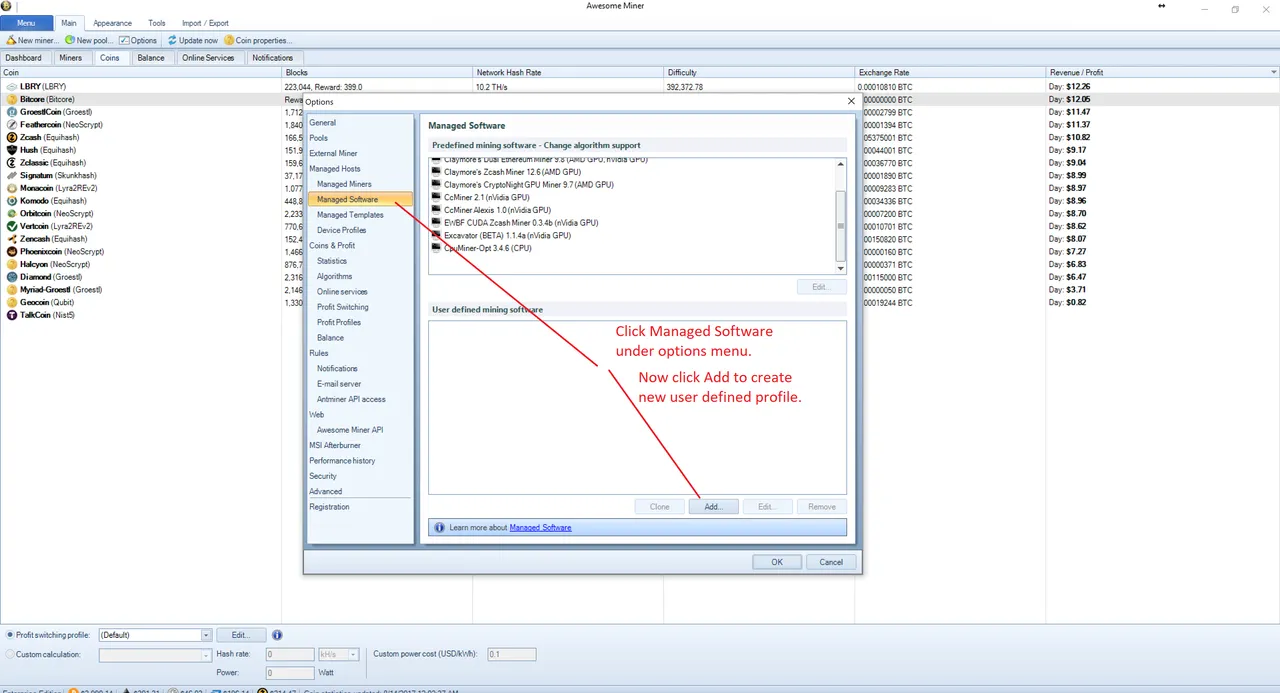Click the Diamond coin icon
The height and width of the screenshot is (693, 1280).
point(11,277)
